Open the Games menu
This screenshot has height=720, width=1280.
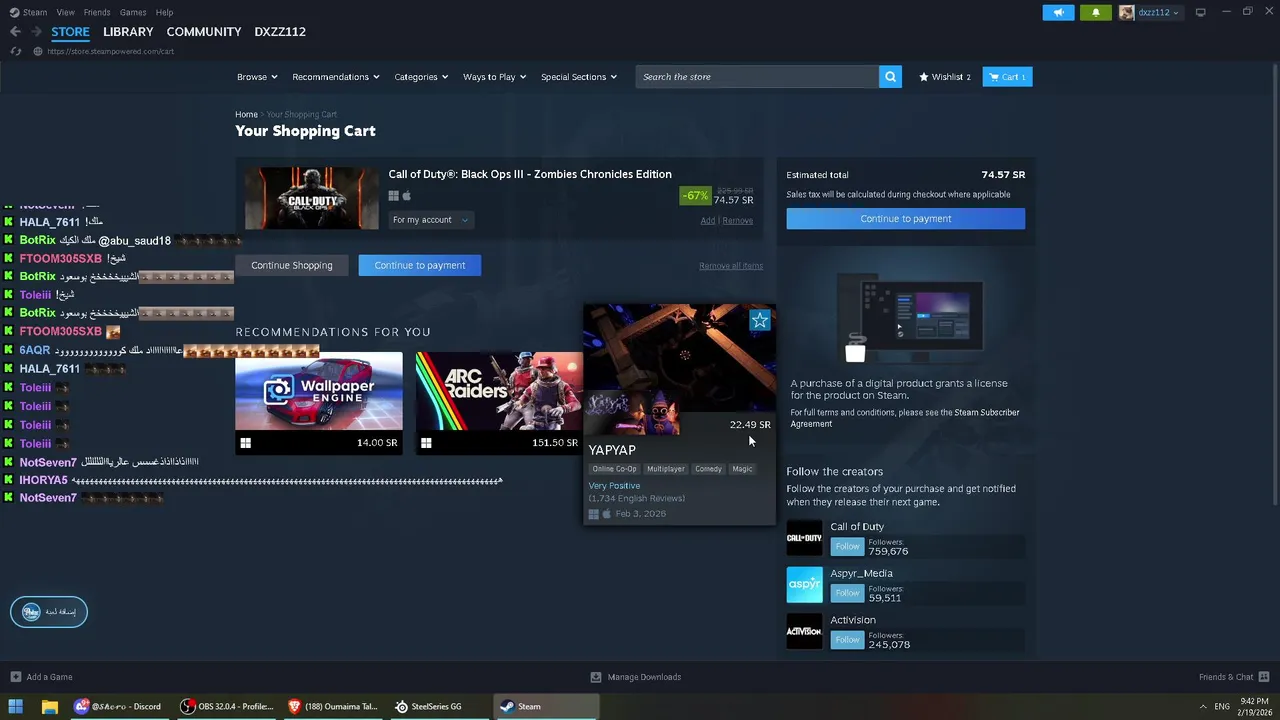[x=133, y=12]
